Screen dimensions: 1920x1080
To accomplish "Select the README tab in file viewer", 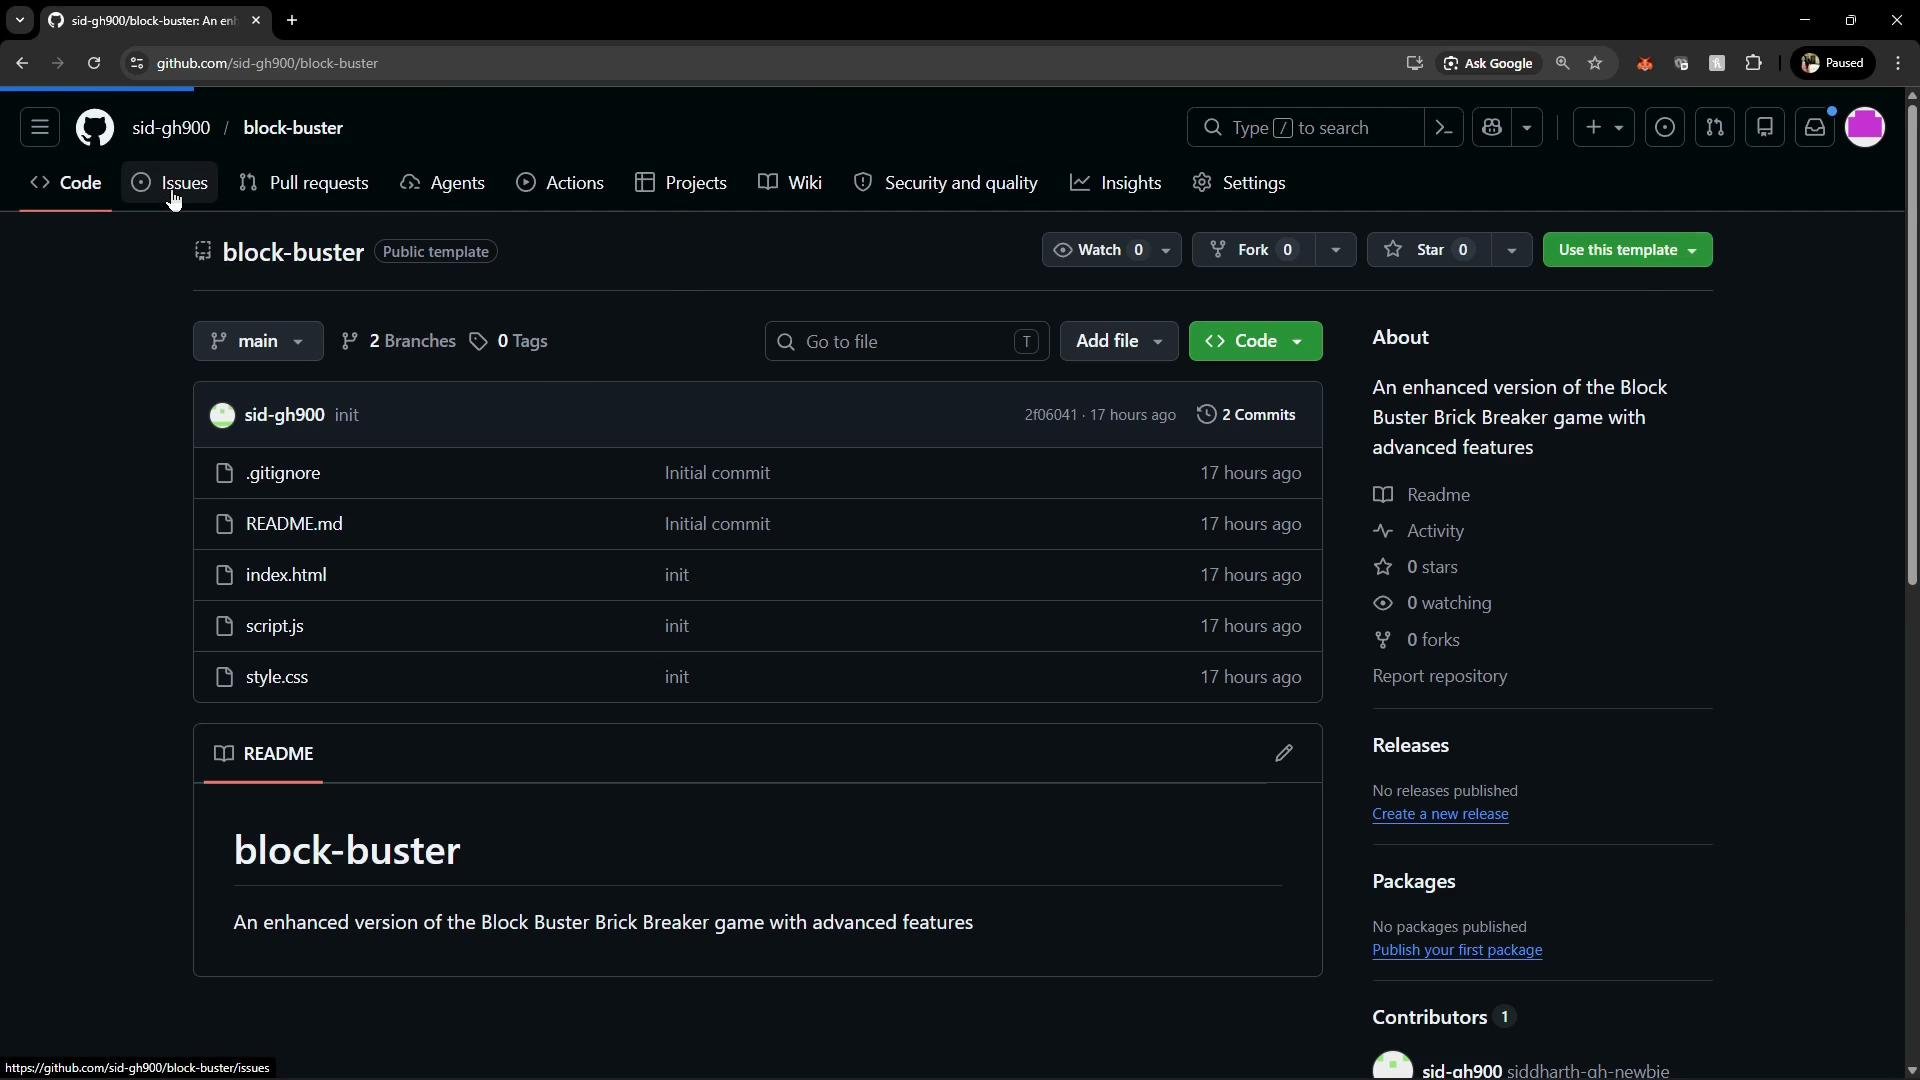I will (x=264, y=754).
